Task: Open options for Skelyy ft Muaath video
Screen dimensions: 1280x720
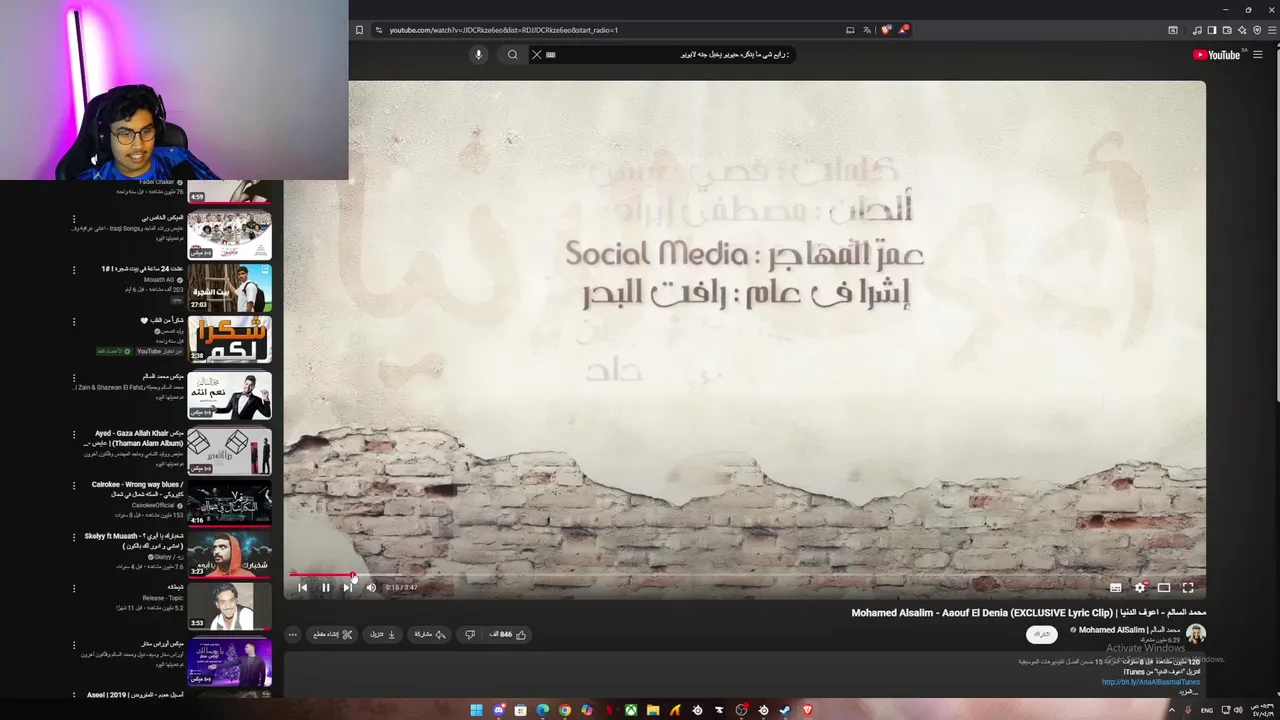Action: point(73,537)
